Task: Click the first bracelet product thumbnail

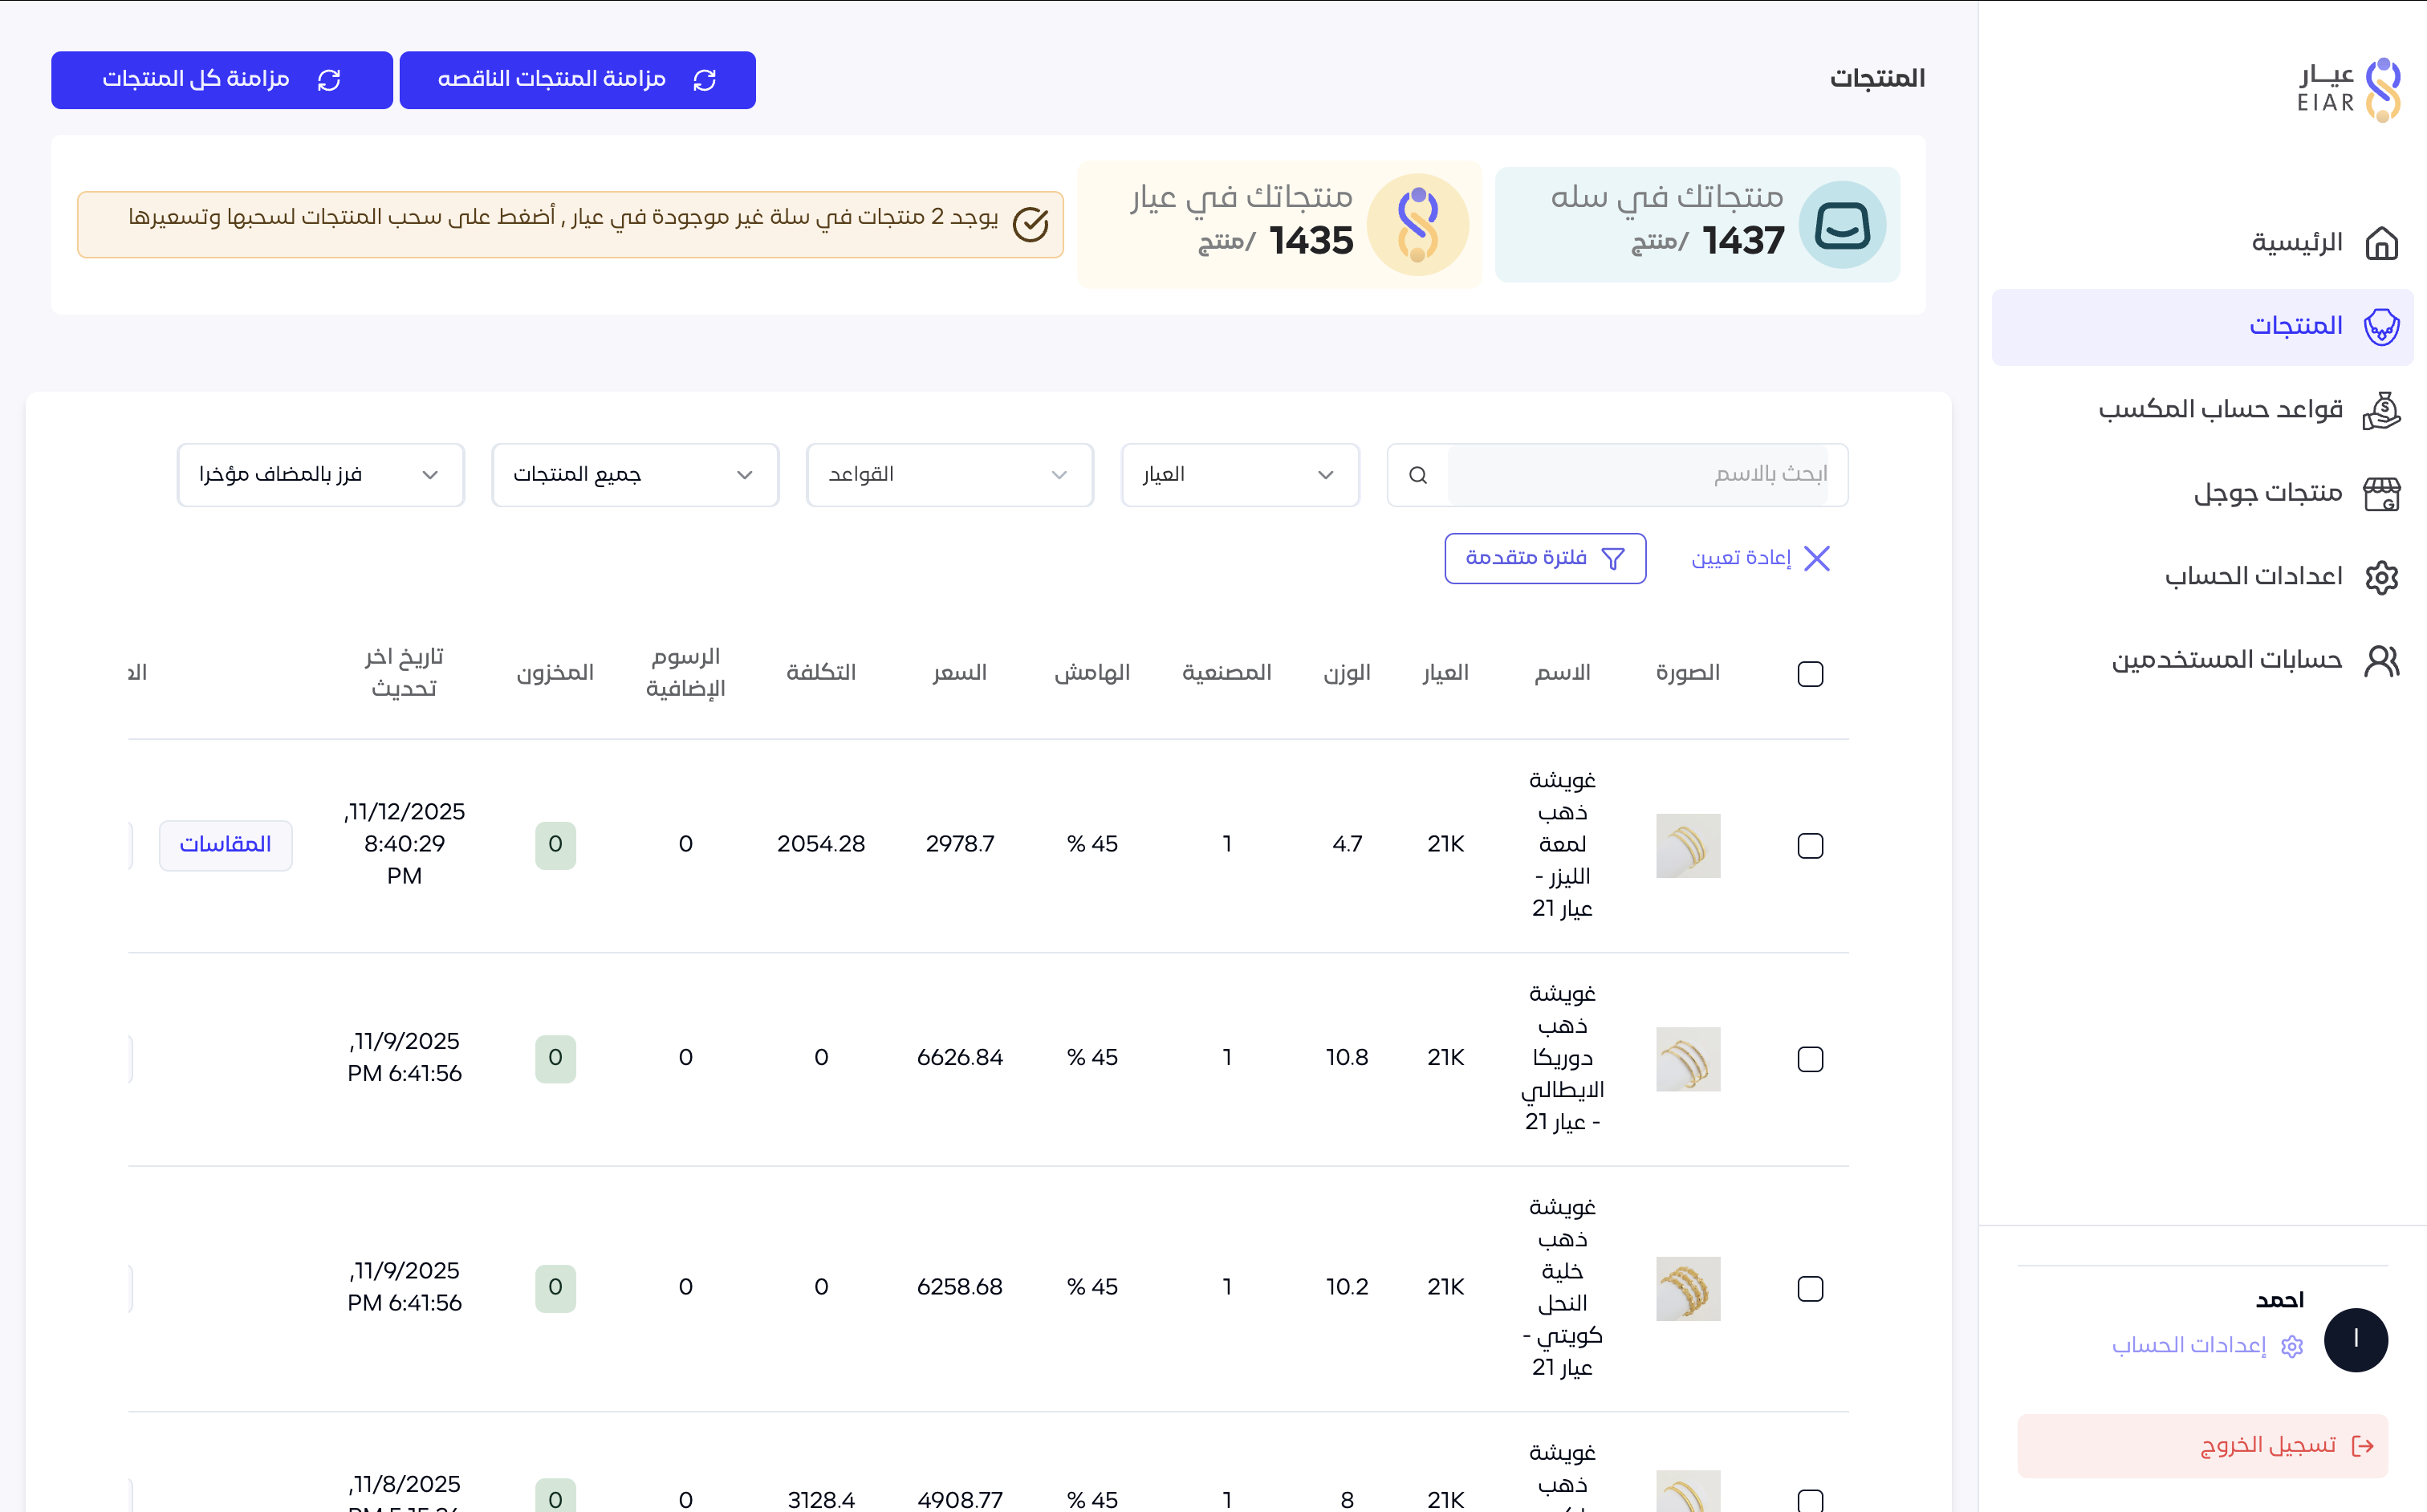Action: [x=1687, y=845]
